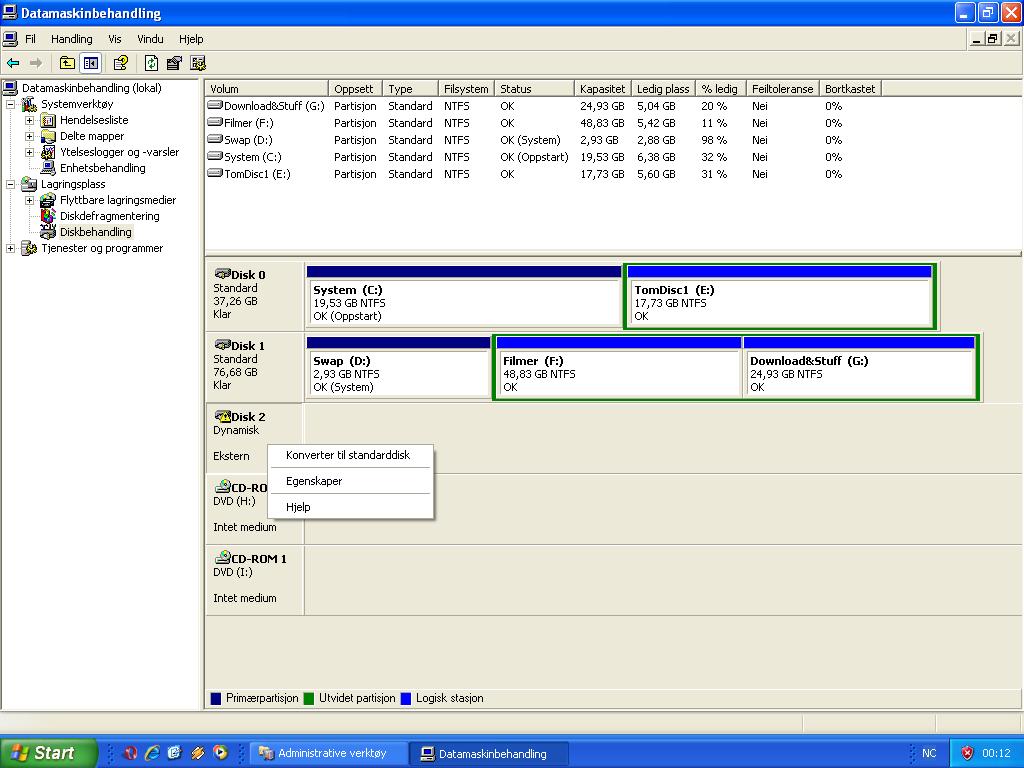
Task: Open the Handling menu
Action: [x=71, y=39]
